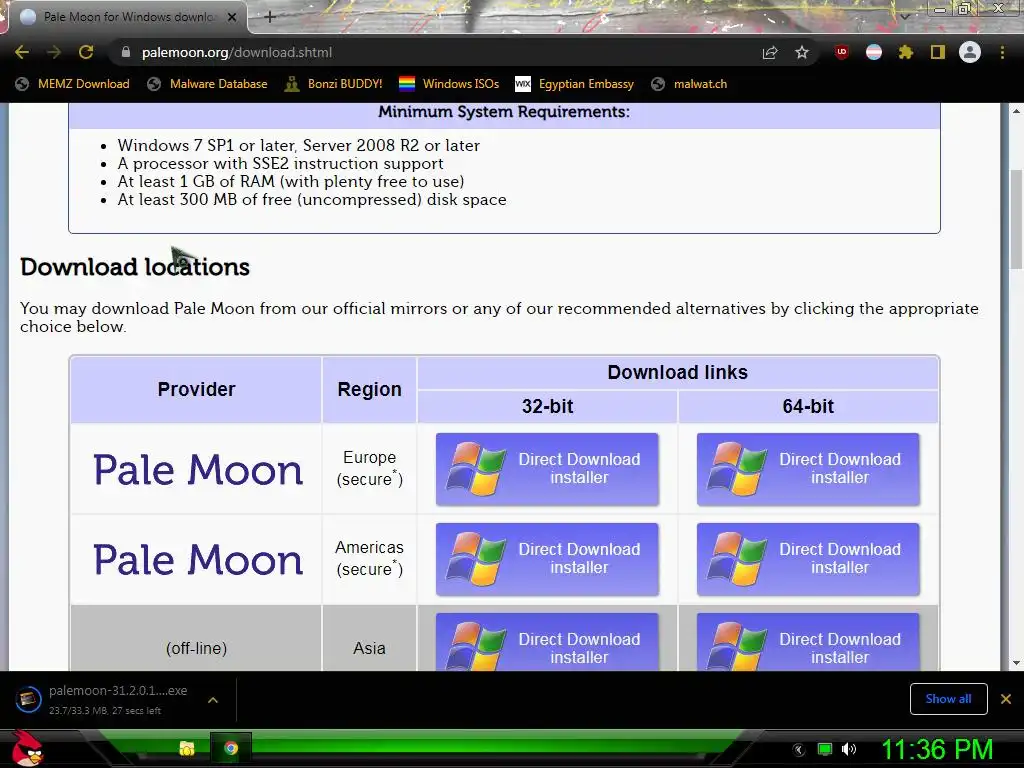This screenshot has width=1024, height=768.
Task: Click the Download locations heading
Action: point(135,266)
